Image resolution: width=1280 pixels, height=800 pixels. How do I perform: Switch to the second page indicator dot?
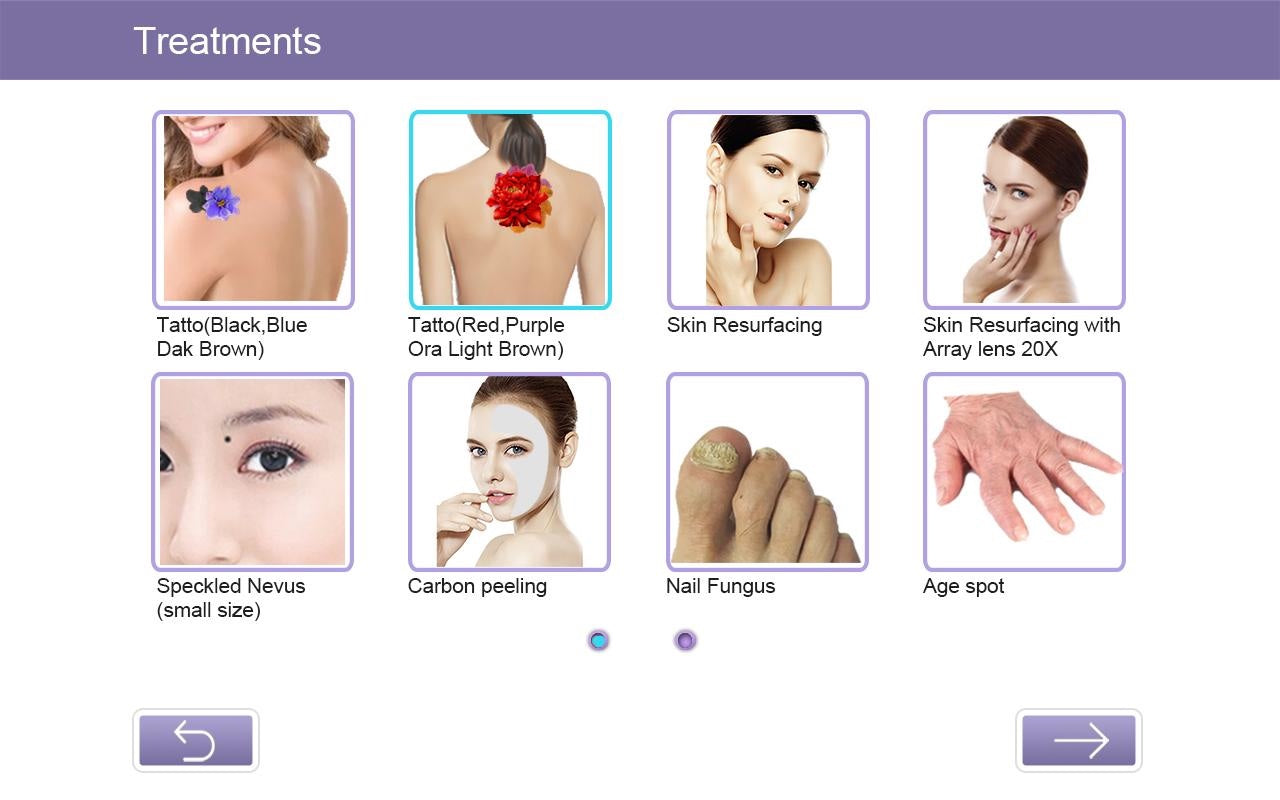point(685,641)
